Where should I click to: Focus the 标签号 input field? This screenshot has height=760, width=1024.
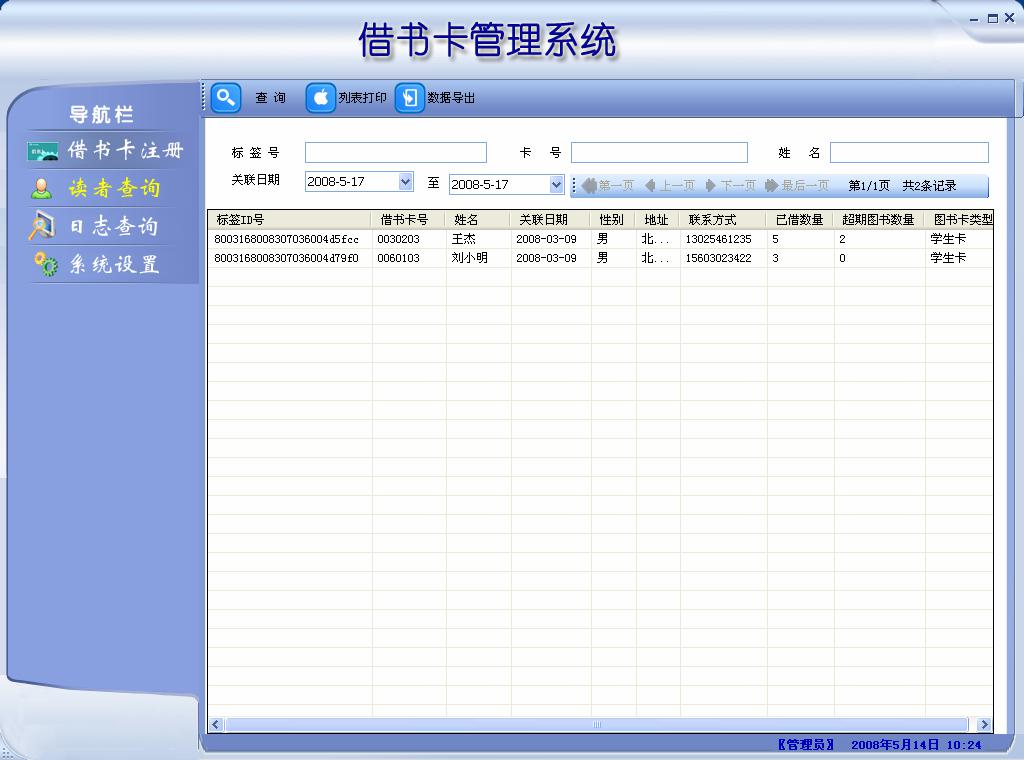[x=396, y=153]
